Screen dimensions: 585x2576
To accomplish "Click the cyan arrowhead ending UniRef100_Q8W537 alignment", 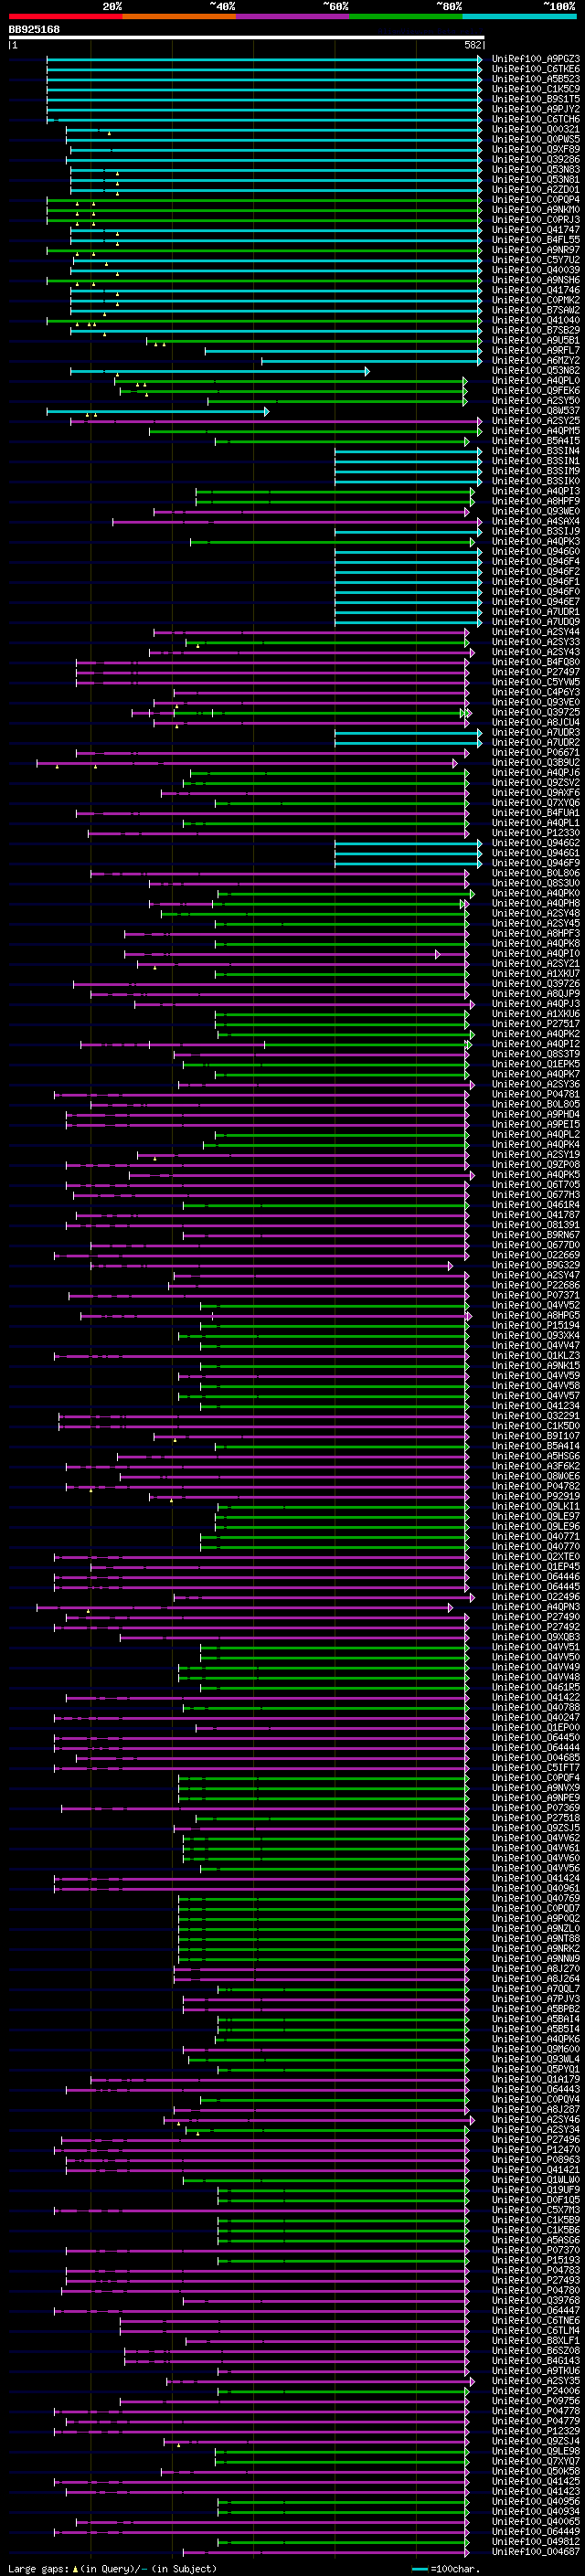I will [266, 411].
